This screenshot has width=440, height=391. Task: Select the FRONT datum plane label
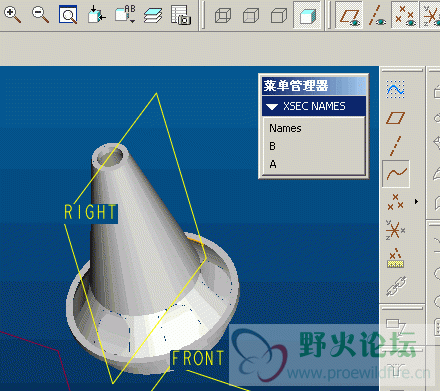(x=197, y=359)
